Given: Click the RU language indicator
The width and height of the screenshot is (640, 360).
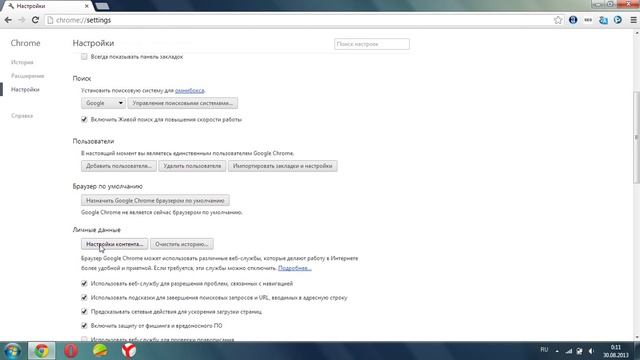Looking at the screenshot, I should tap(544, 350).
